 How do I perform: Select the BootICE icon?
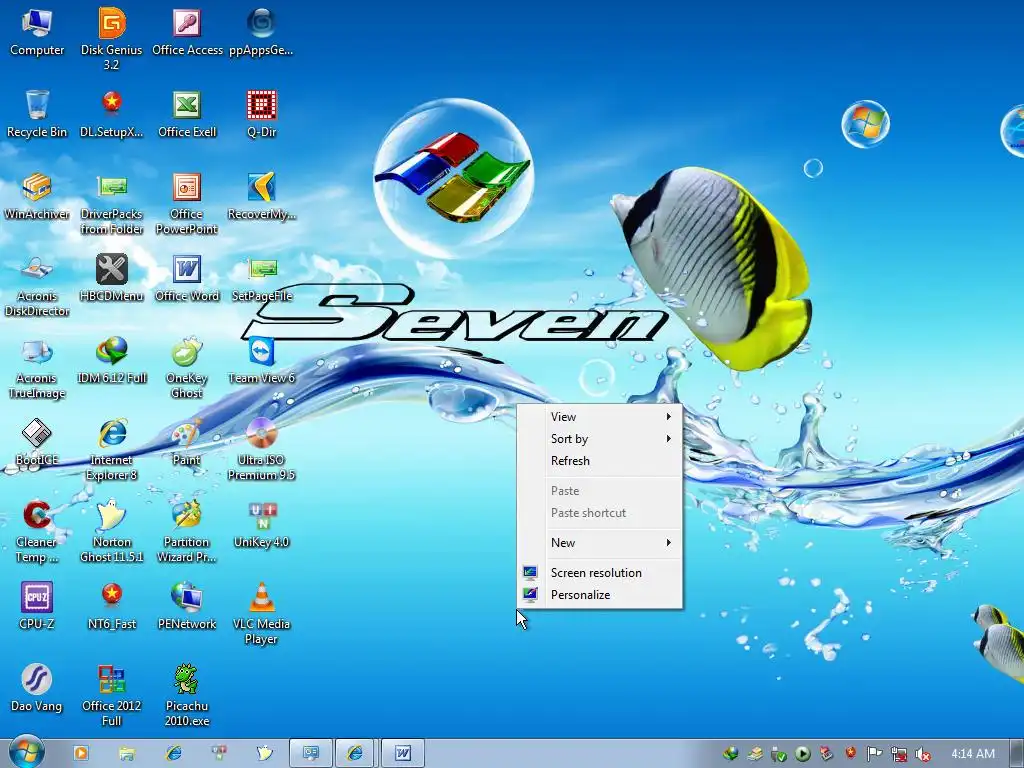[x=37, y=443]
